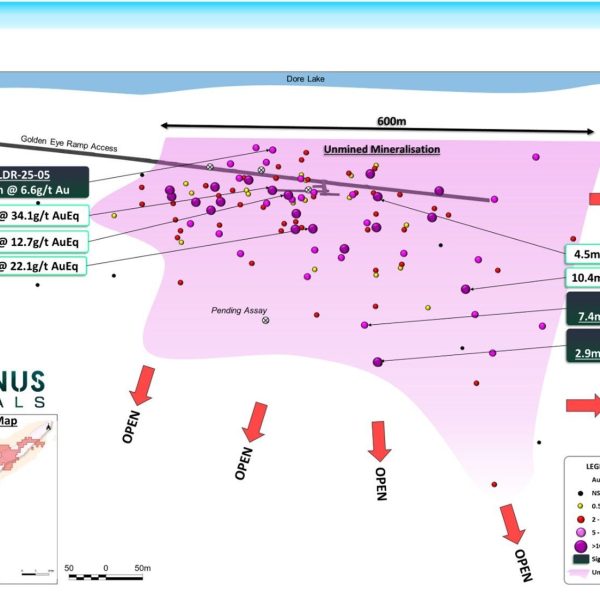The height and width of the screenshot is (600, 600).
Task: Click the Golden Eye Ramp Access label
Action: tap(59, 146)
